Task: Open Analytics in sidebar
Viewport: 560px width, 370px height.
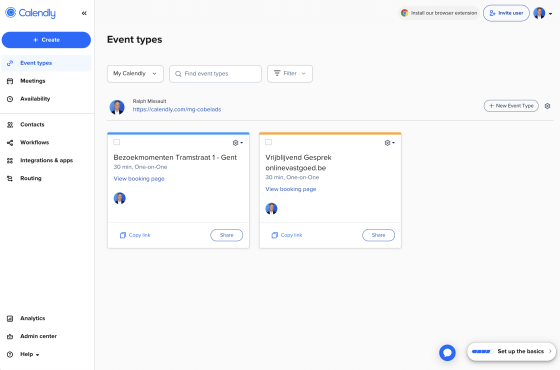Action: (x=46, y=318)
